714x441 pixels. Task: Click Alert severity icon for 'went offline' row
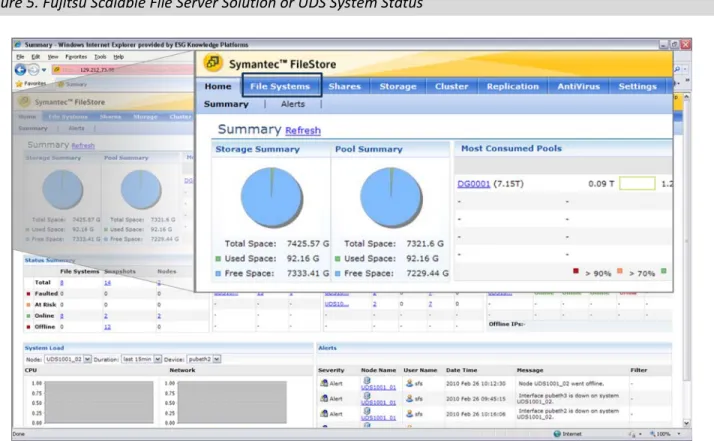click(x=324, y=383)
